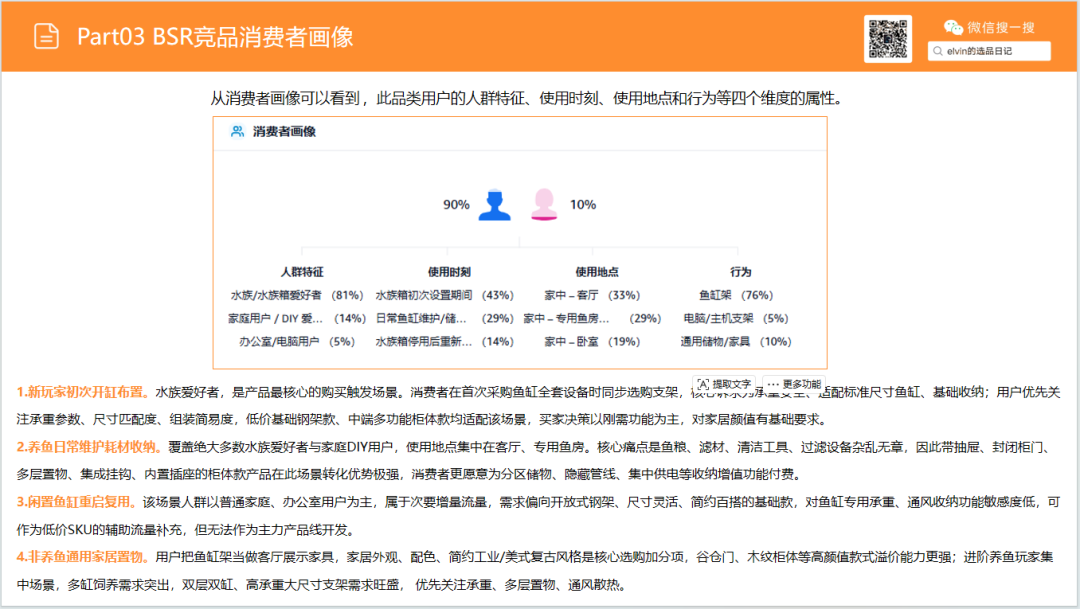Viewport: 1080px width, 609px height.
Task: Click the 提取文字 button
Action: click(724, 384)
